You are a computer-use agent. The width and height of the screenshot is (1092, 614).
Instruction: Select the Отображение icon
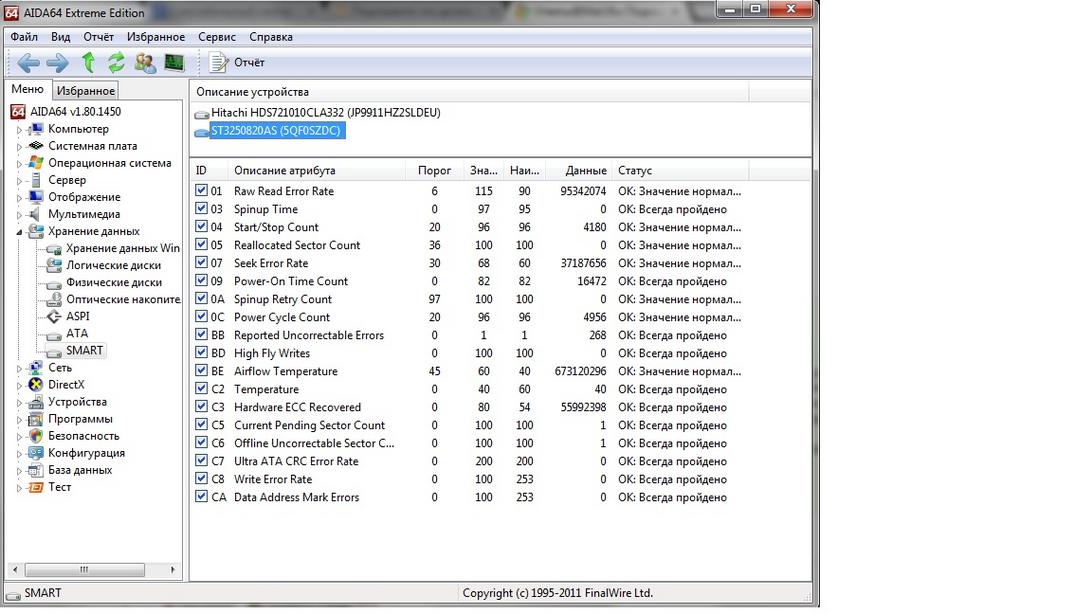[x=36, y=197]
